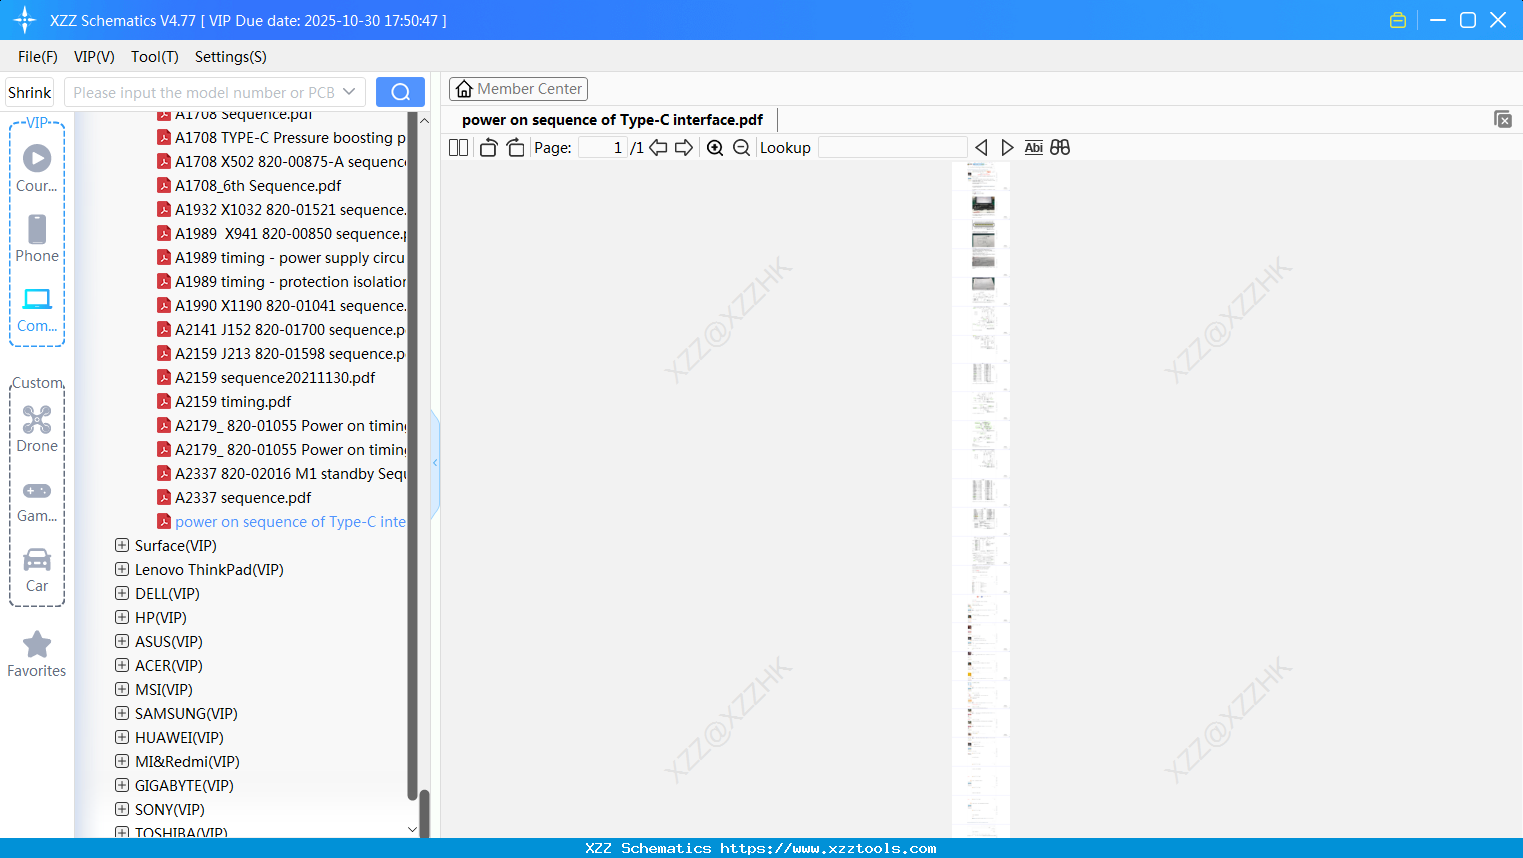Select the 'power on sequence of Type-C interface.pdf' tab

pyautogui.click(x=612, y=120)
